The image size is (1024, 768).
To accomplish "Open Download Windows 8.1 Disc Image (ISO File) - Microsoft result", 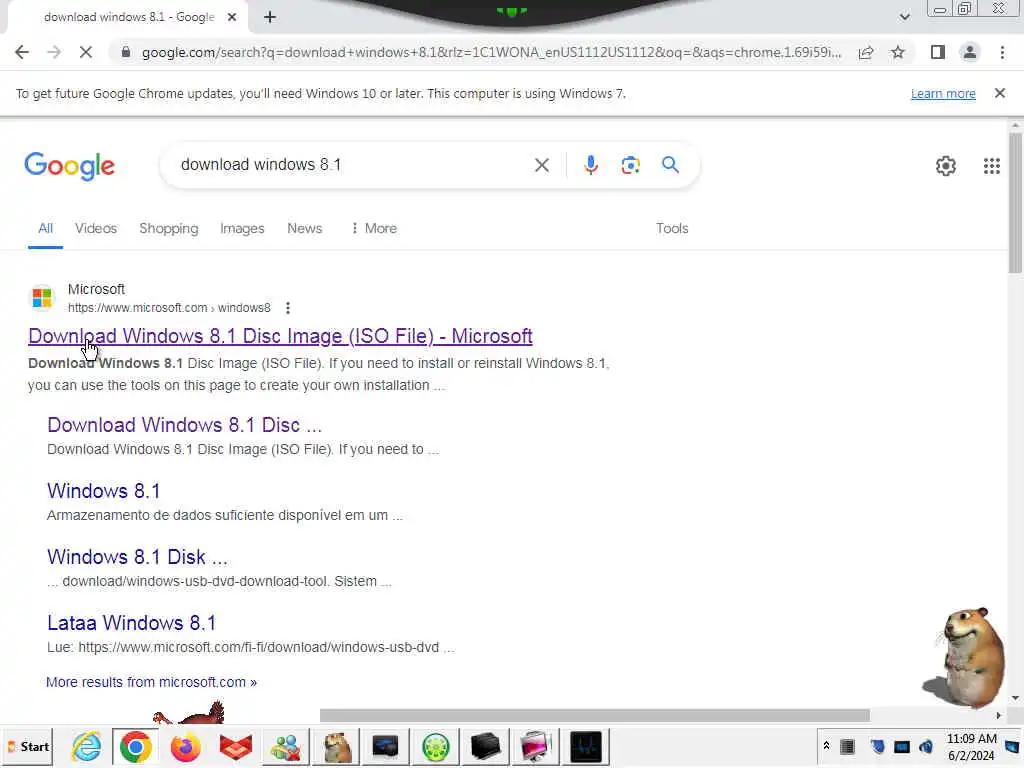I will click(x=280, y=336).
